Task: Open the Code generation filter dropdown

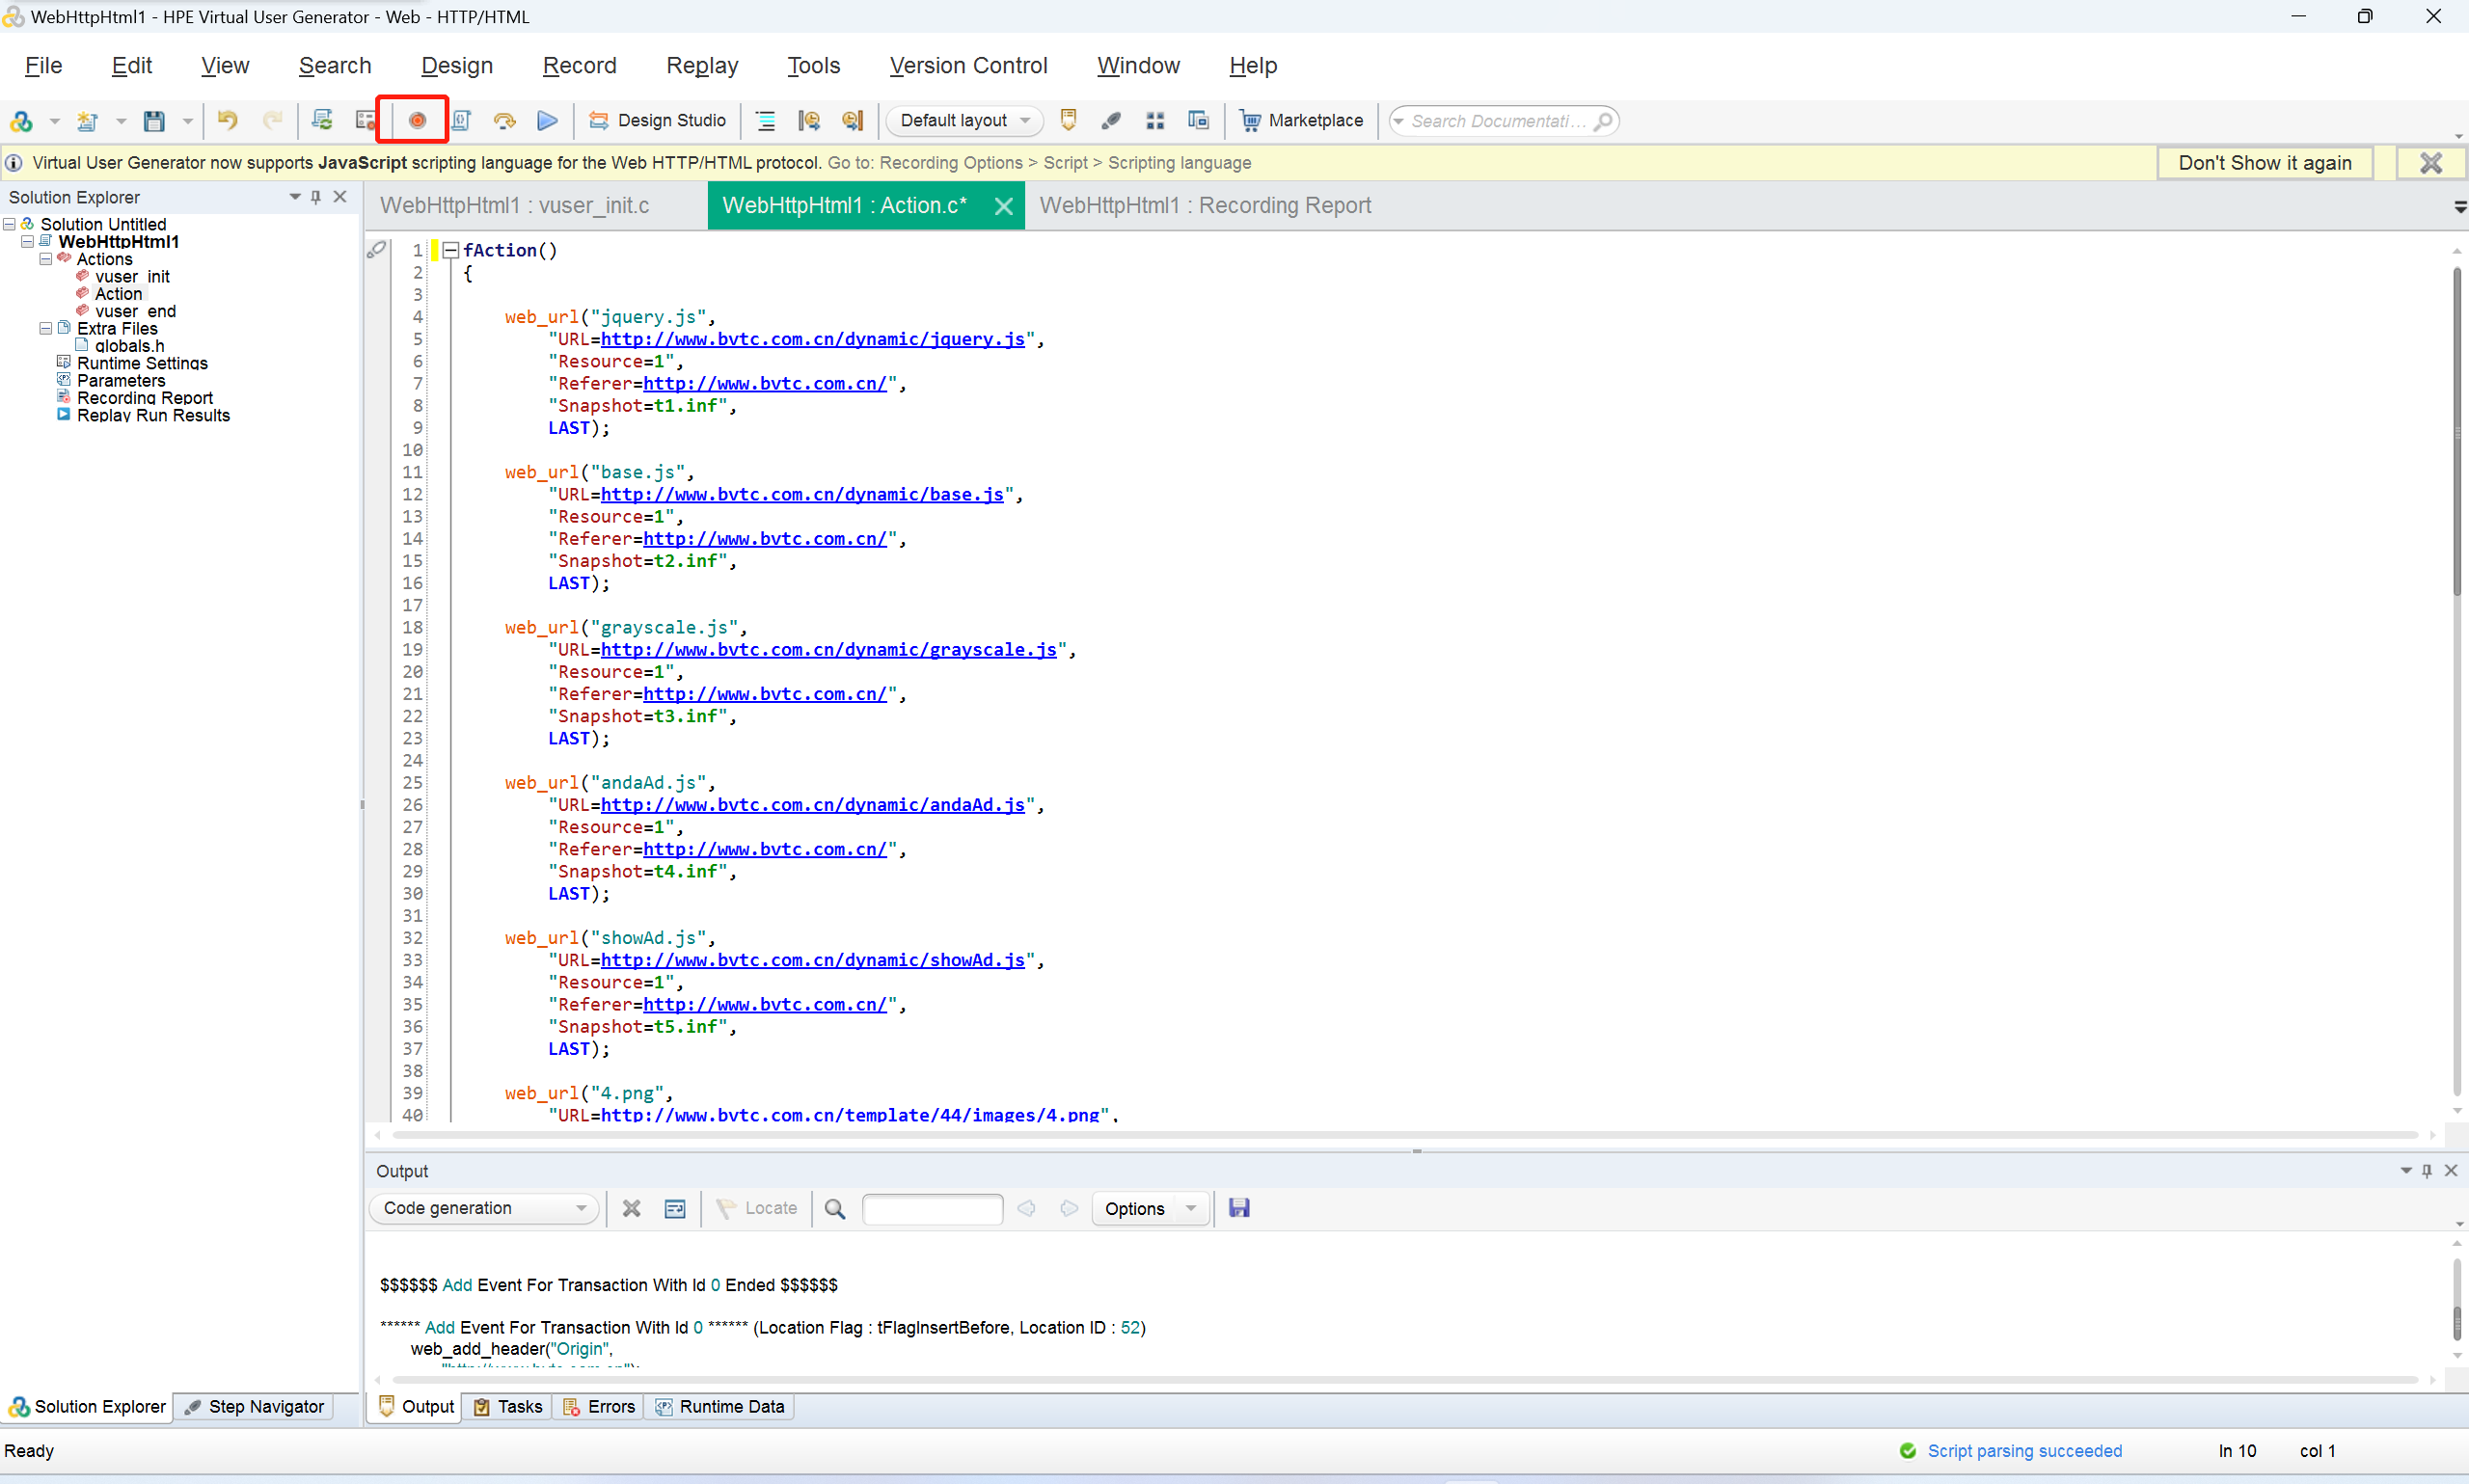Action: (x=581, y=1208)
